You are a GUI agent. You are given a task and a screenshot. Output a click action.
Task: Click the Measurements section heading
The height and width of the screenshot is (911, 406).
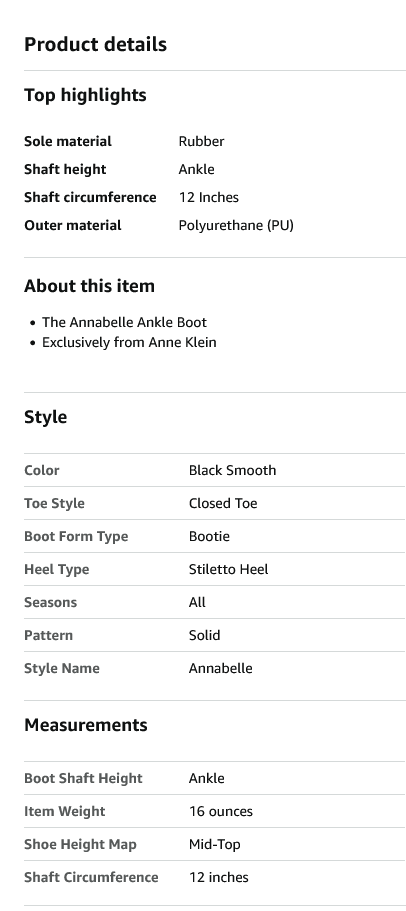pos(86,725)
